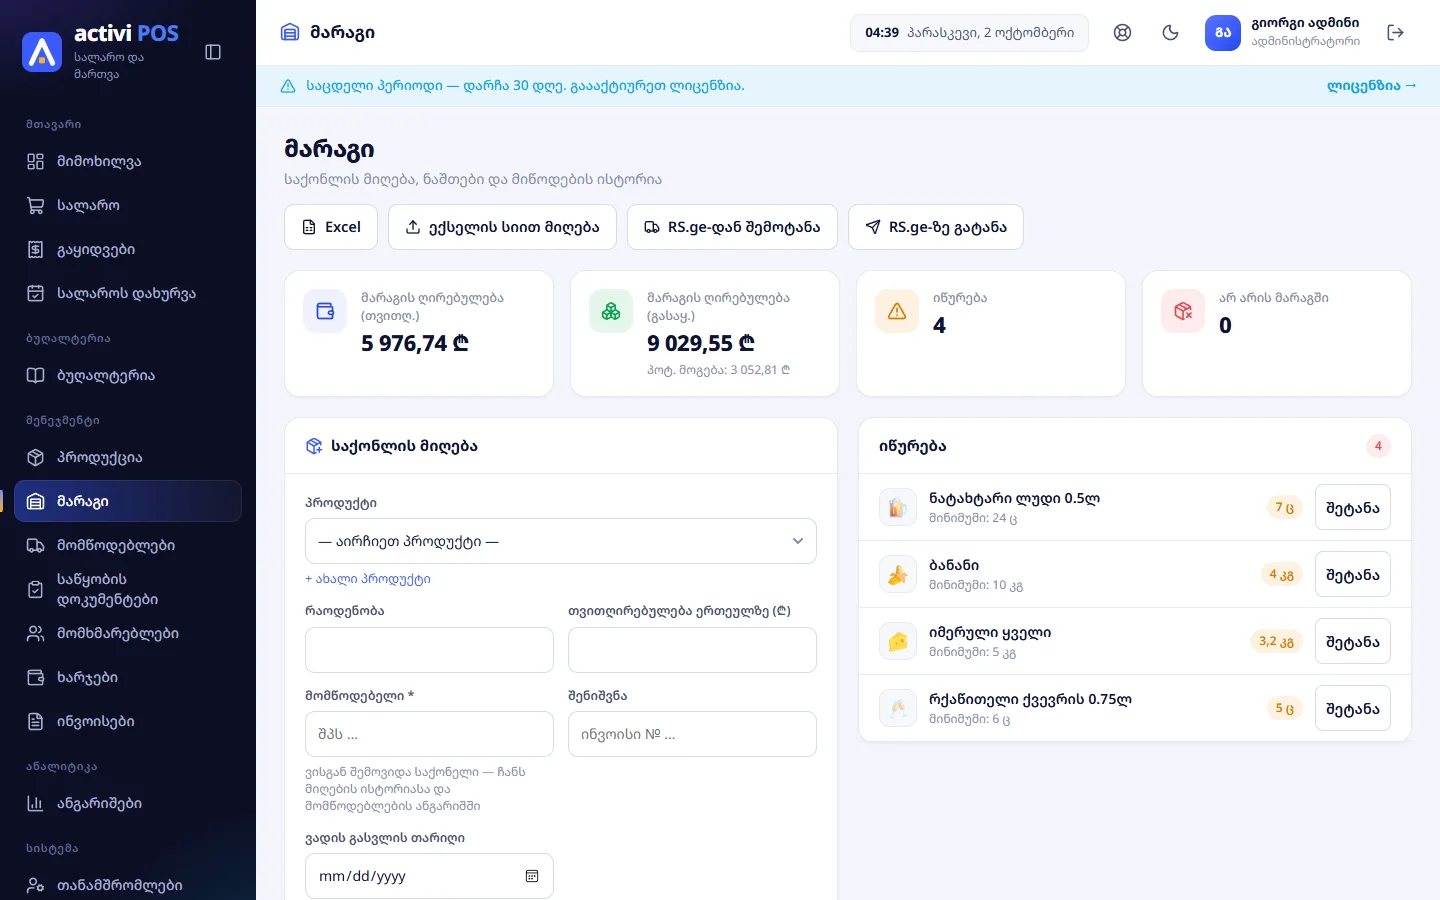1440x900 pixels.
Task: Click the გა user avatar
Action: click(1223, 33)
